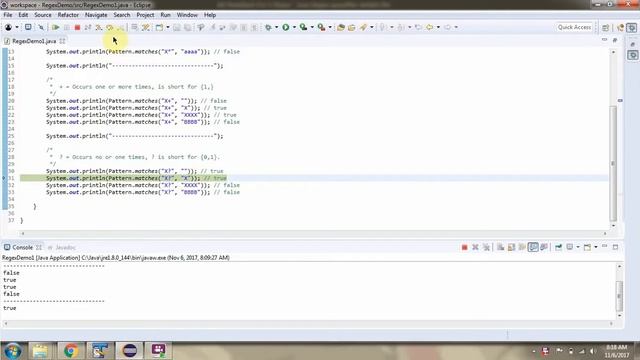The height and width of the screenshot is (360, 640).
Task: Open the Search toolbar dropdown arrow
Action: click(x=372, y=27)
